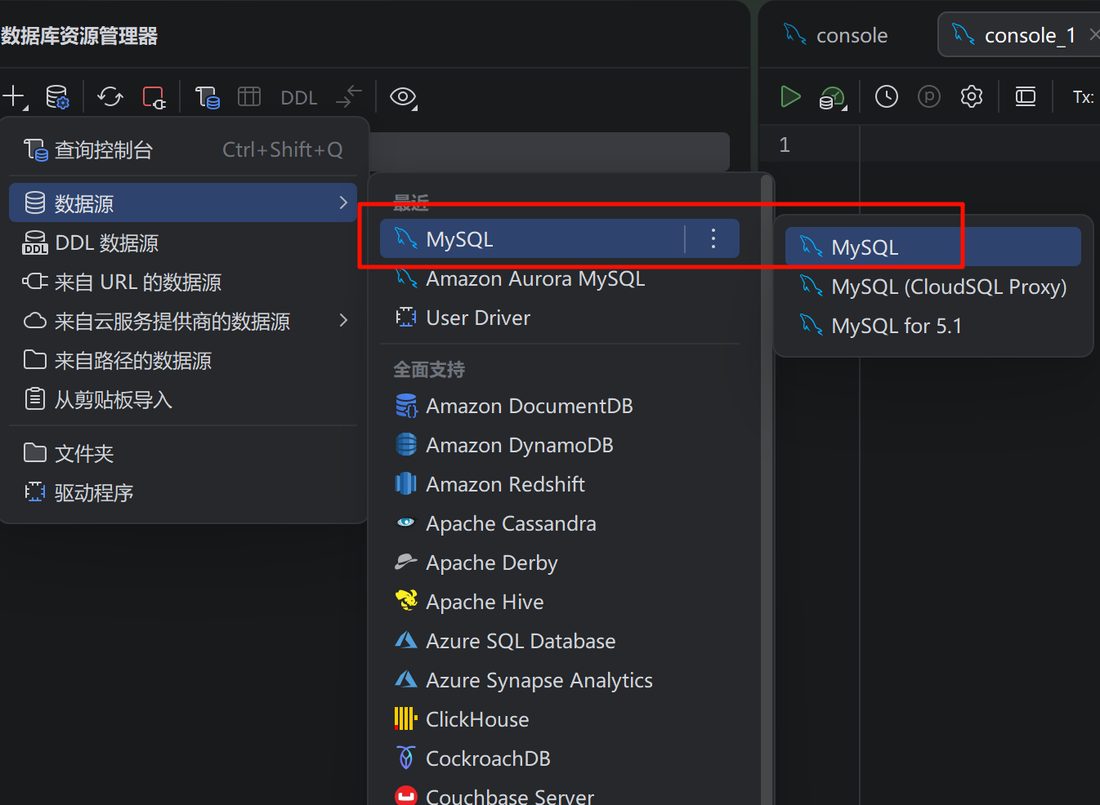Switch to the console tab

(x=836, y=34)
